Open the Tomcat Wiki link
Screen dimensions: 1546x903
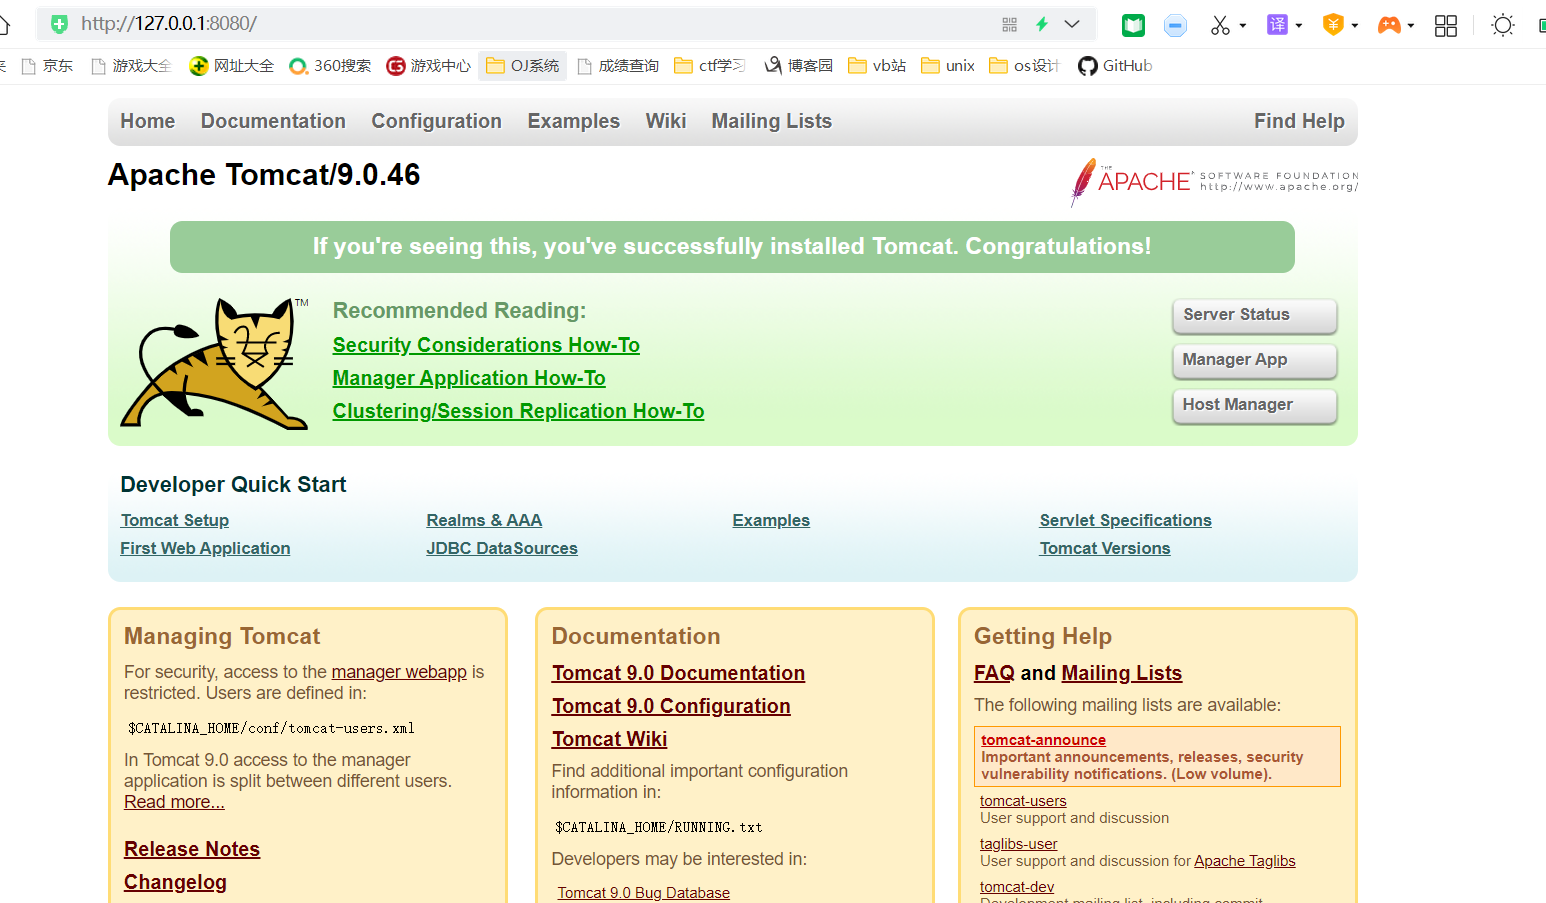[609, 739]
